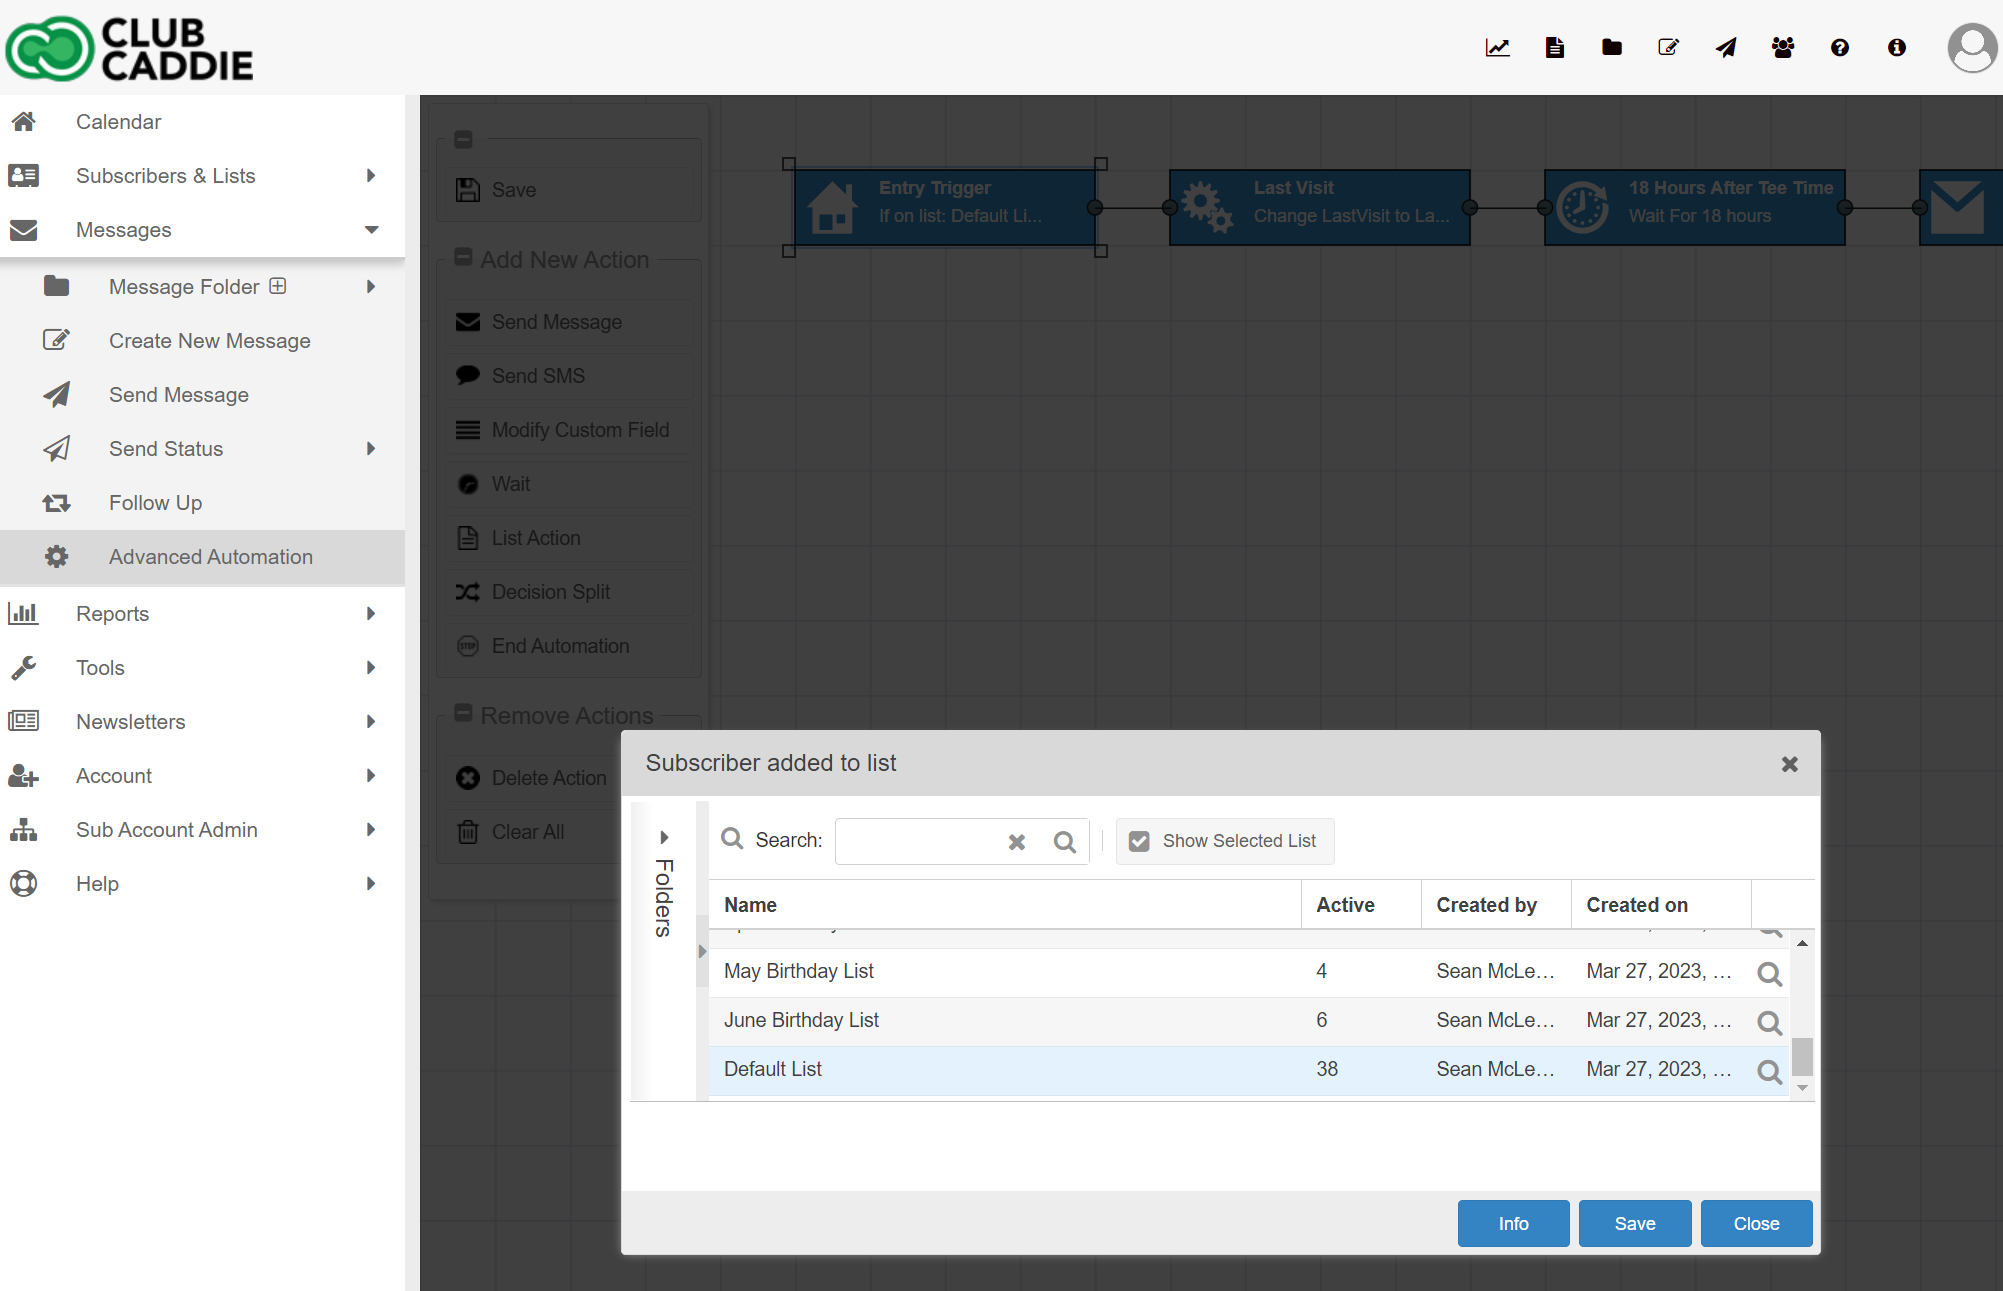The height and width of the screenshot is (1291, 2003).
Task: Open Advanced Automation menu item
Action: (x=211, y=557)
